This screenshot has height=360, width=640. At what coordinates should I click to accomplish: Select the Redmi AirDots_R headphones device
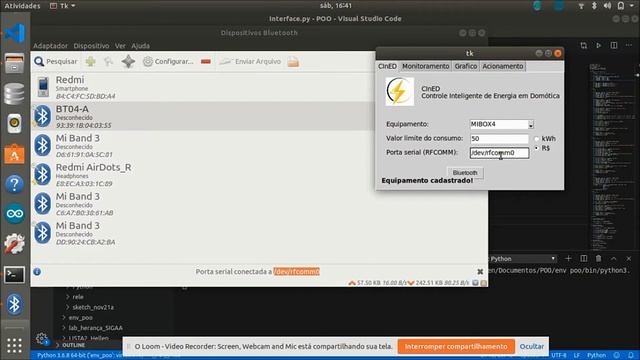click(x=203, y=175)
